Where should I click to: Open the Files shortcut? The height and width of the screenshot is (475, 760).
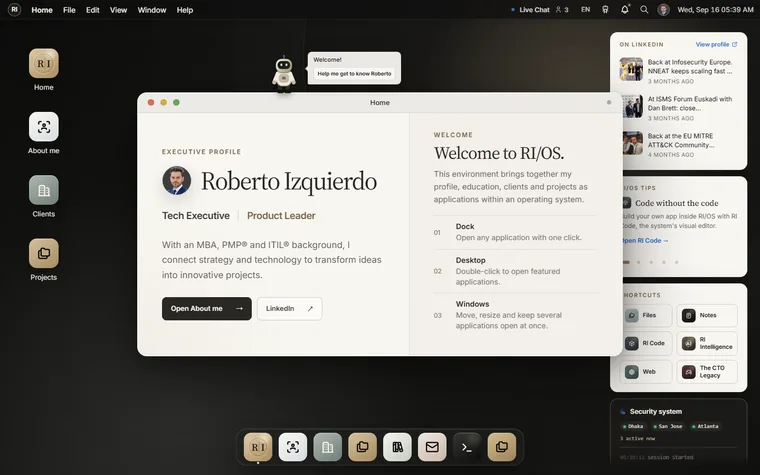coord(646,316)
